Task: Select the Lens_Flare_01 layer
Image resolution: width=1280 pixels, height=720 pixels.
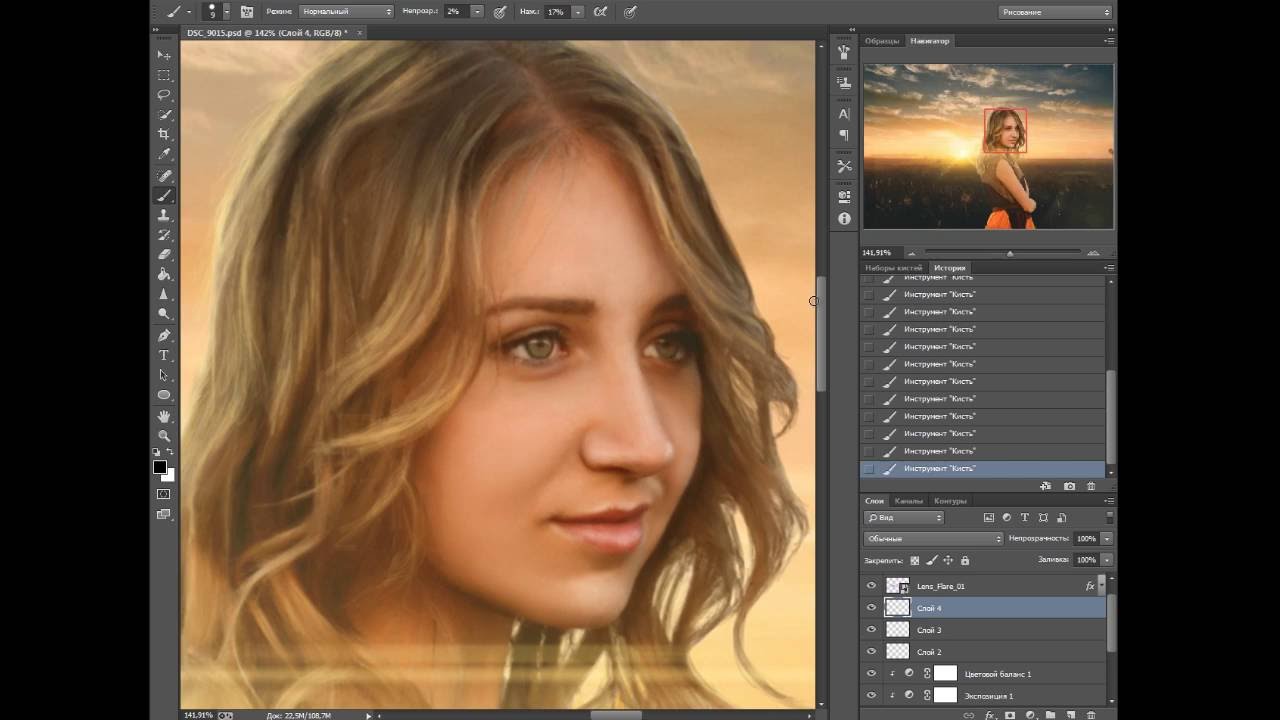Action: point(983,586)
